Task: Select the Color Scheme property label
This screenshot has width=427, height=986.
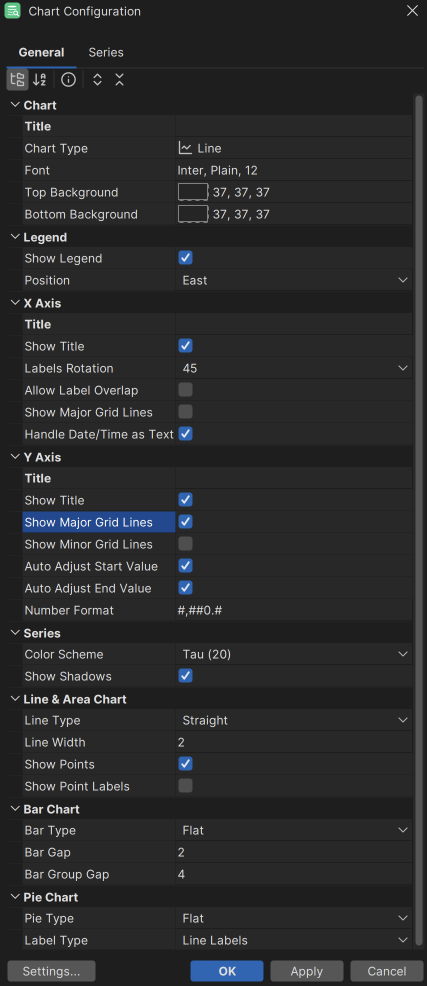Action: click(x=64, y=655)
